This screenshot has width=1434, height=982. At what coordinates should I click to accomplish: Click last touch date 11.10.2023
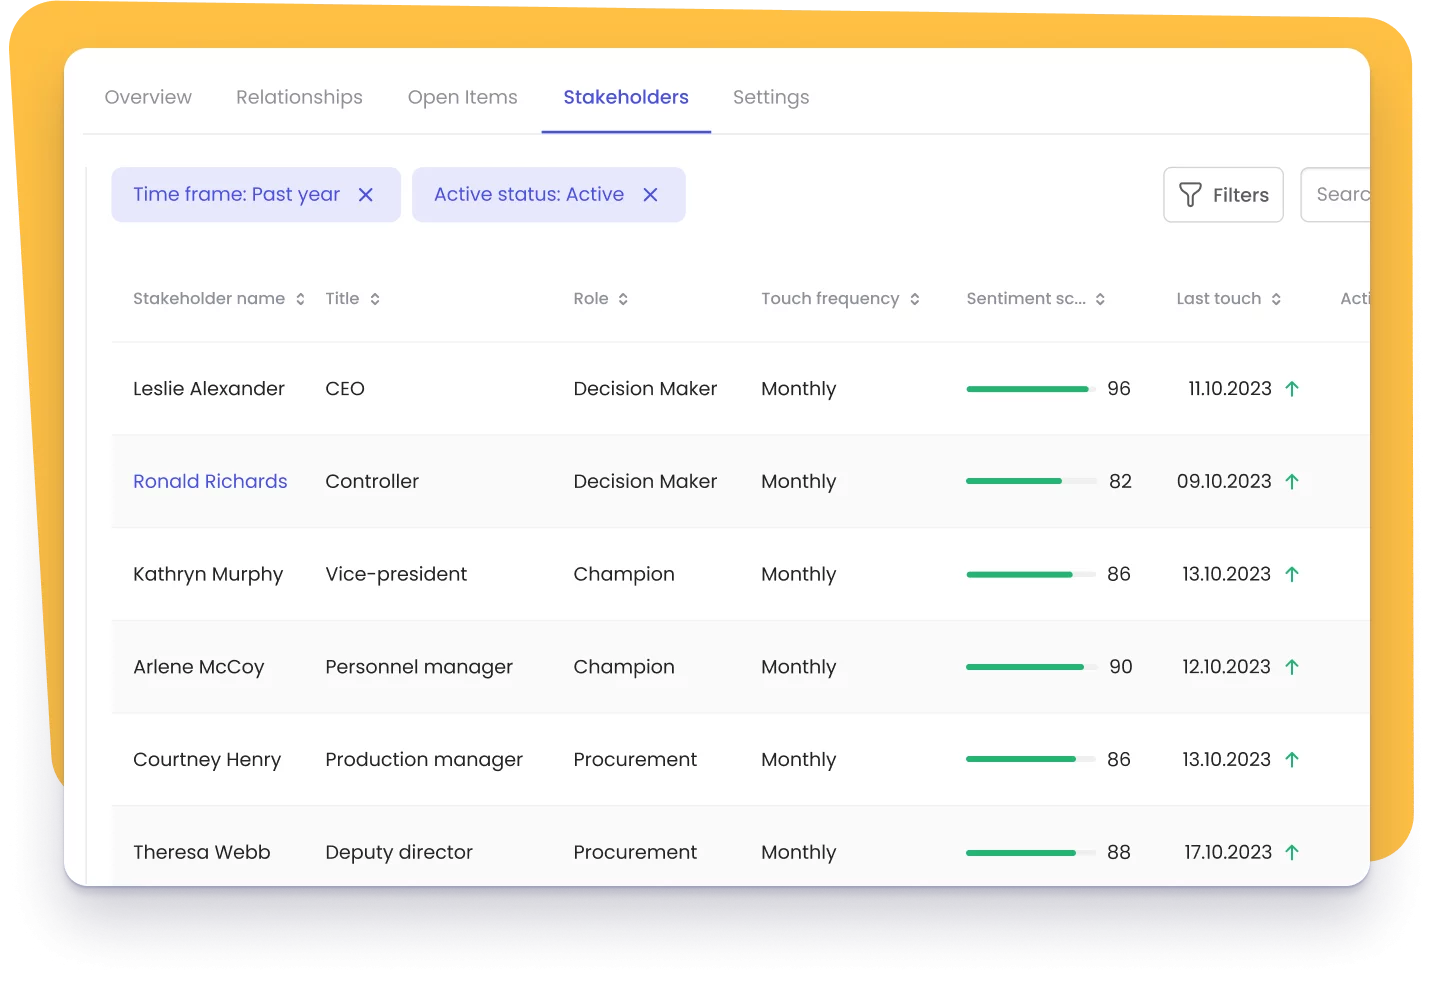(1230, 388)
